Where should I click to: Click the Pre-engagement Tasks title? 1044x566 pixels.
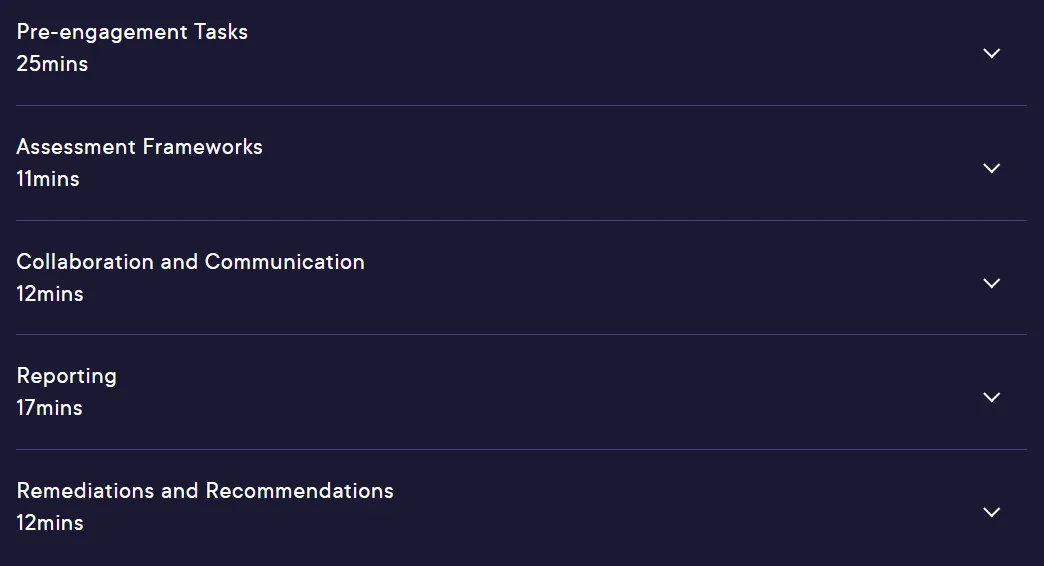(132, 32)
